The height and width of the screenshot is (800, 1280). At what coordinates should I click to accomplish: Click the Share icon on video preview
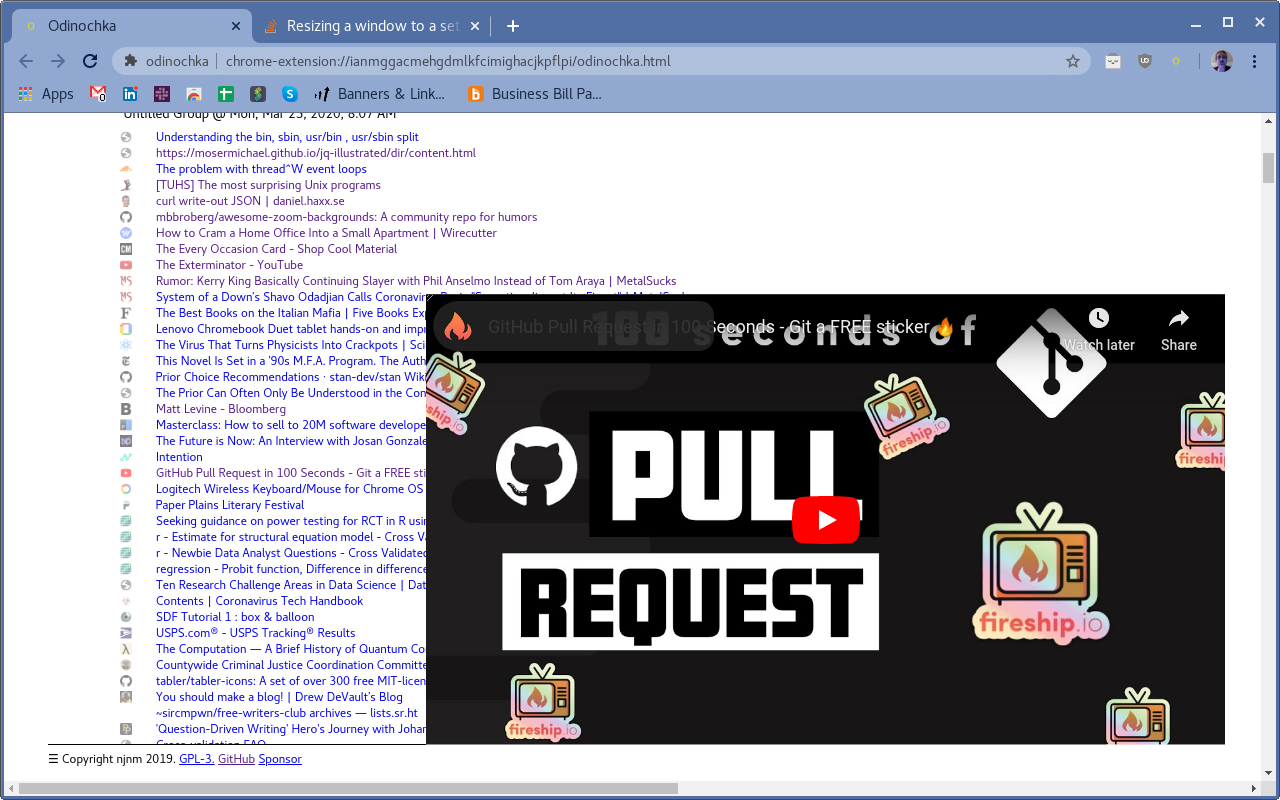point(1178,330)
